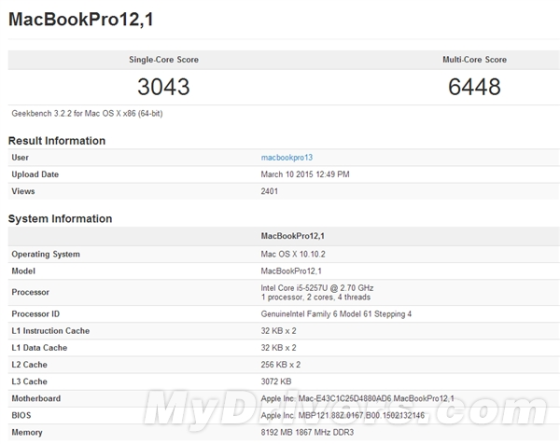Select the multi-core score 6448
The height and width of the screenshot is (444, 560).
474,87
